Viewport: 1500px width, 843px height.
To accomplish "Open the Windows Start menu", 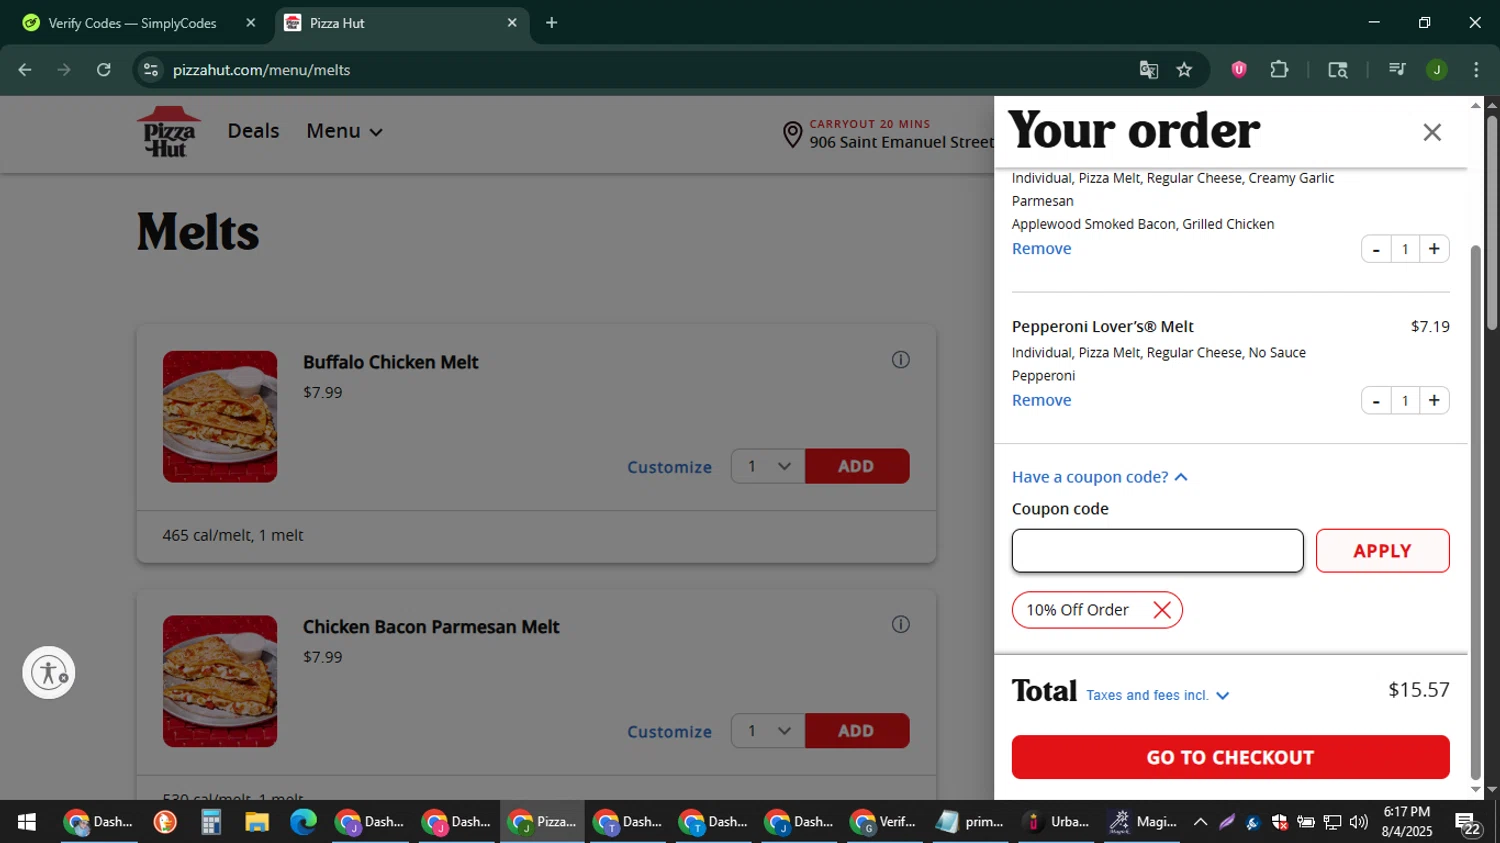I will tap(27, 822).
